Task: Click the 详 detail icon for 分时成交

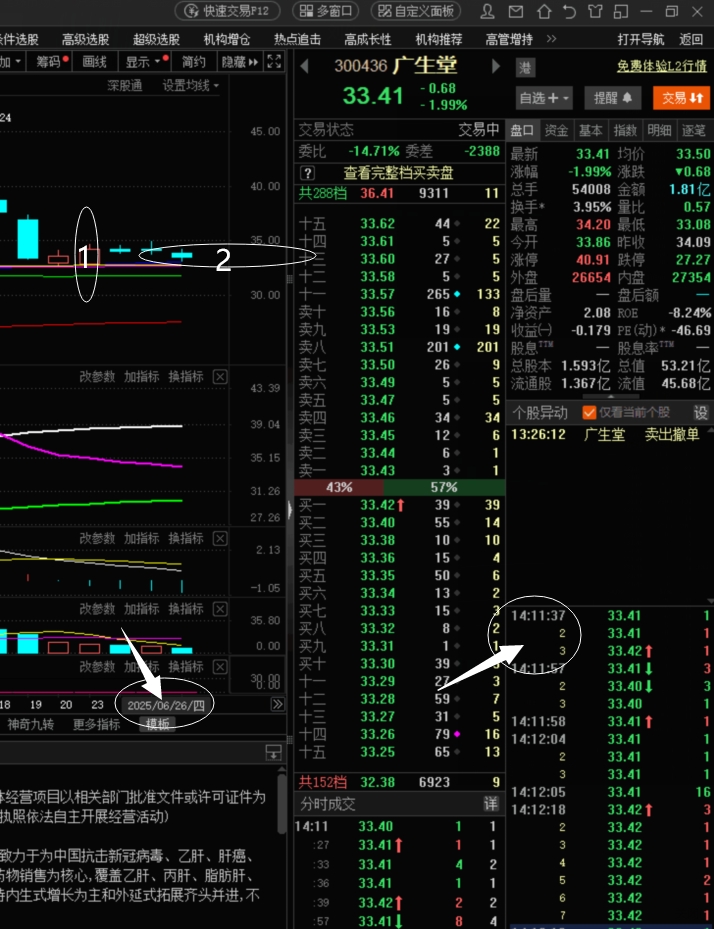Action: (491, 803)
